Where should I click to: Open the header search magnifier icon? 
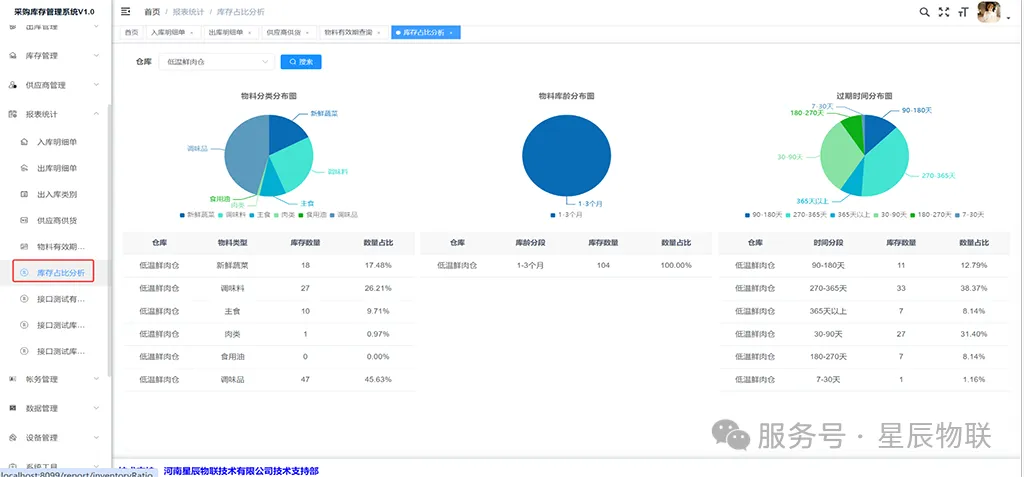tap(924, 12)
